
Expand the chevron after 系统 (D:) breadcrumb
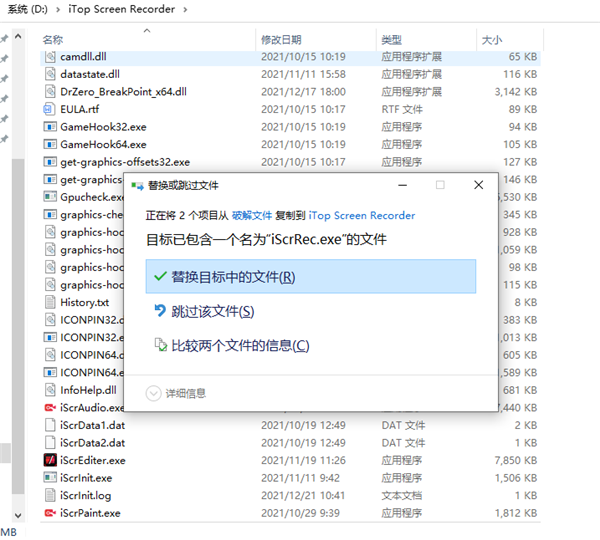click(58, 9)
